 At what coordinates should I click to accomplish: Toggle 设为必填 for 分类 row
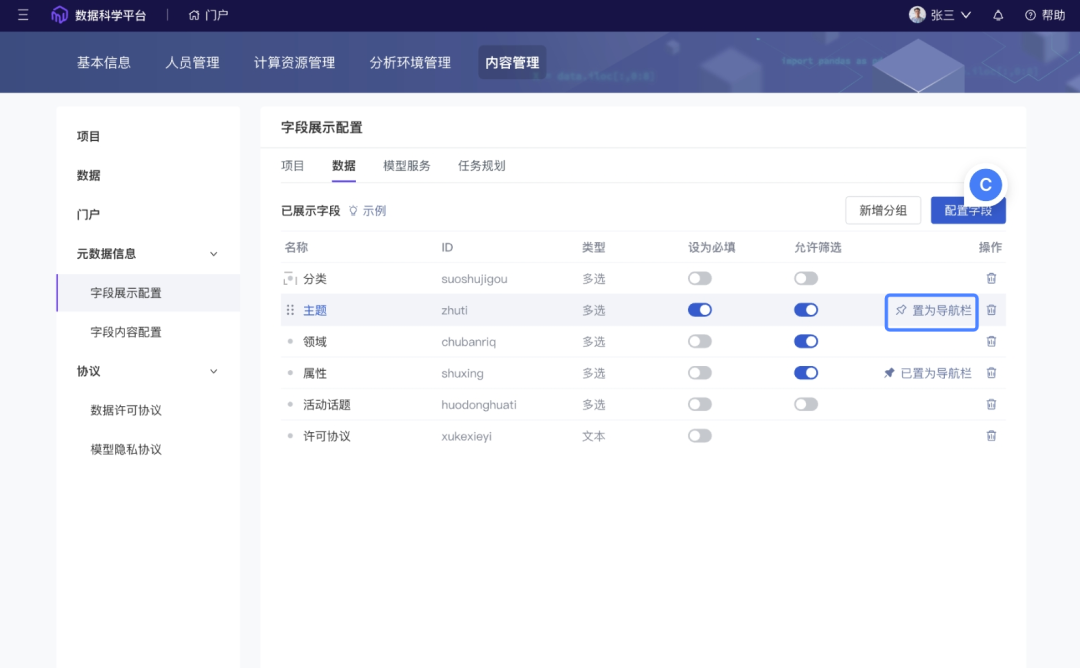pos(700,279)
